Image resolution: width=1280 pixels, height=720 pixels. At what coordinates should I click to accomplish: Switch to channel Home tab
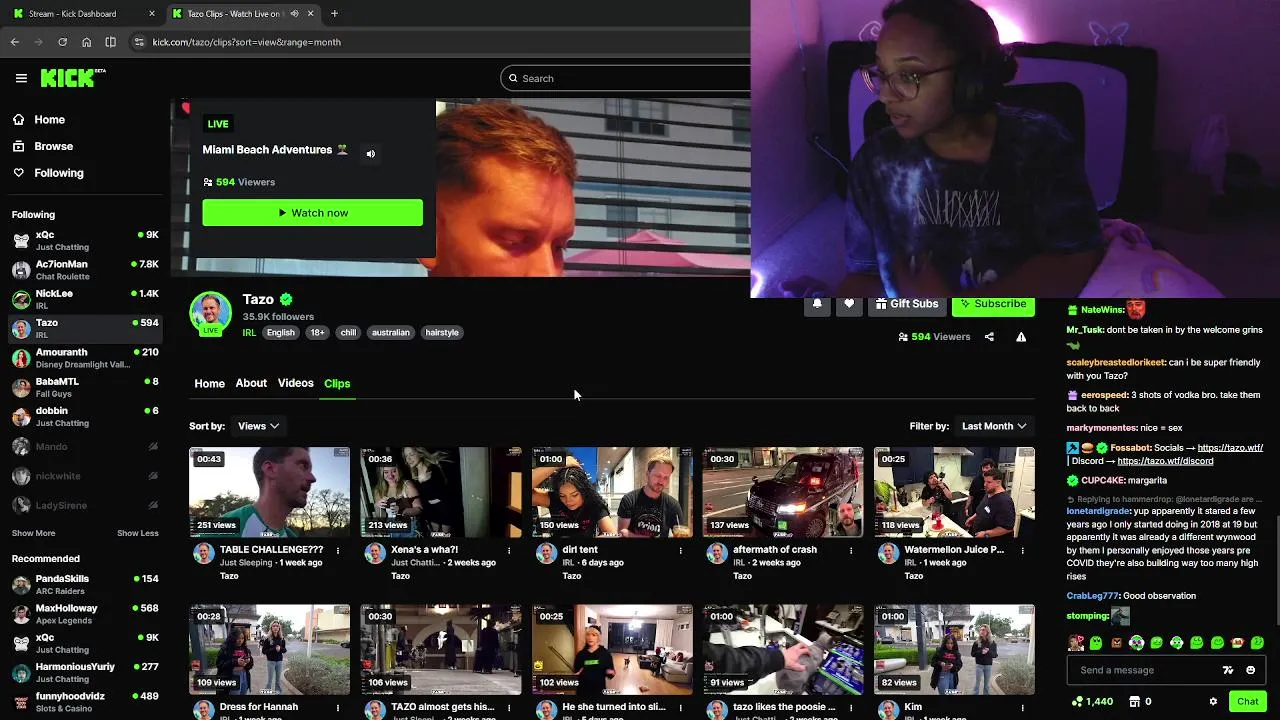pyautogui.click(x=209, y=384)
